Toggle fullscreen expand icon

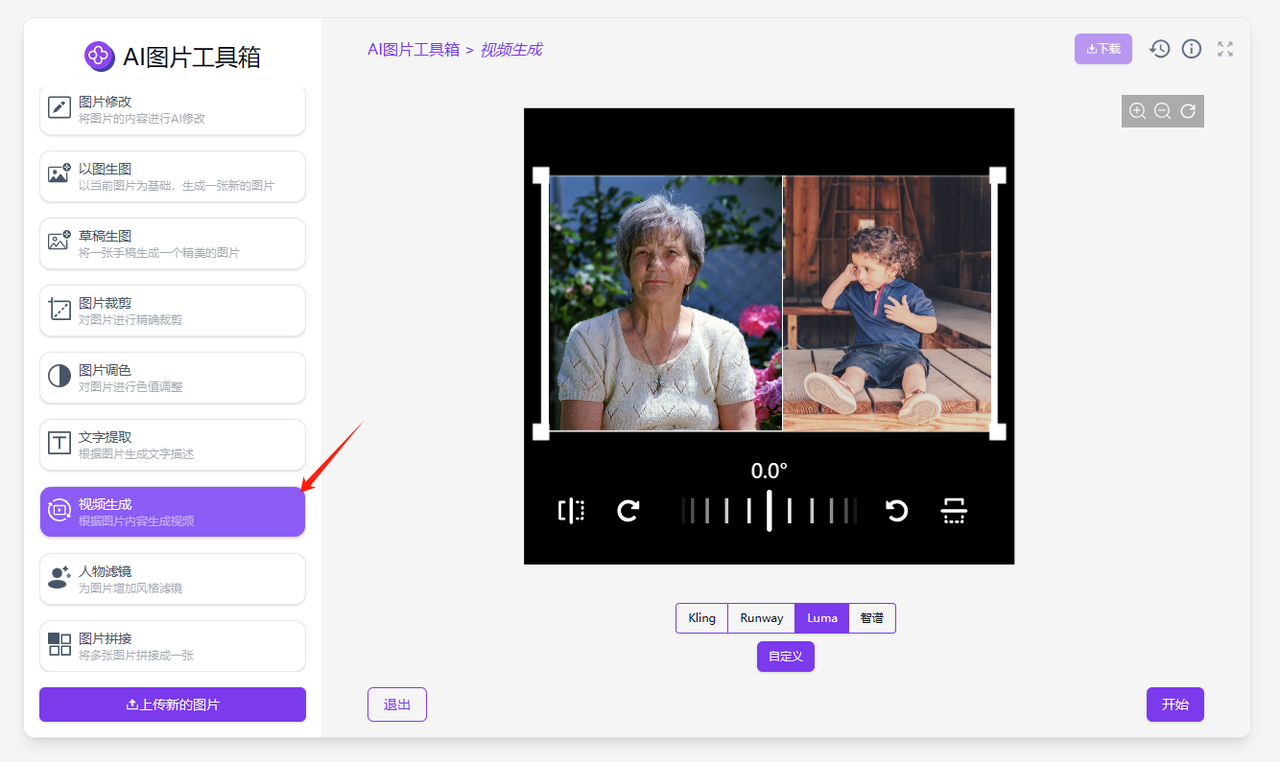coord(1225,49)
